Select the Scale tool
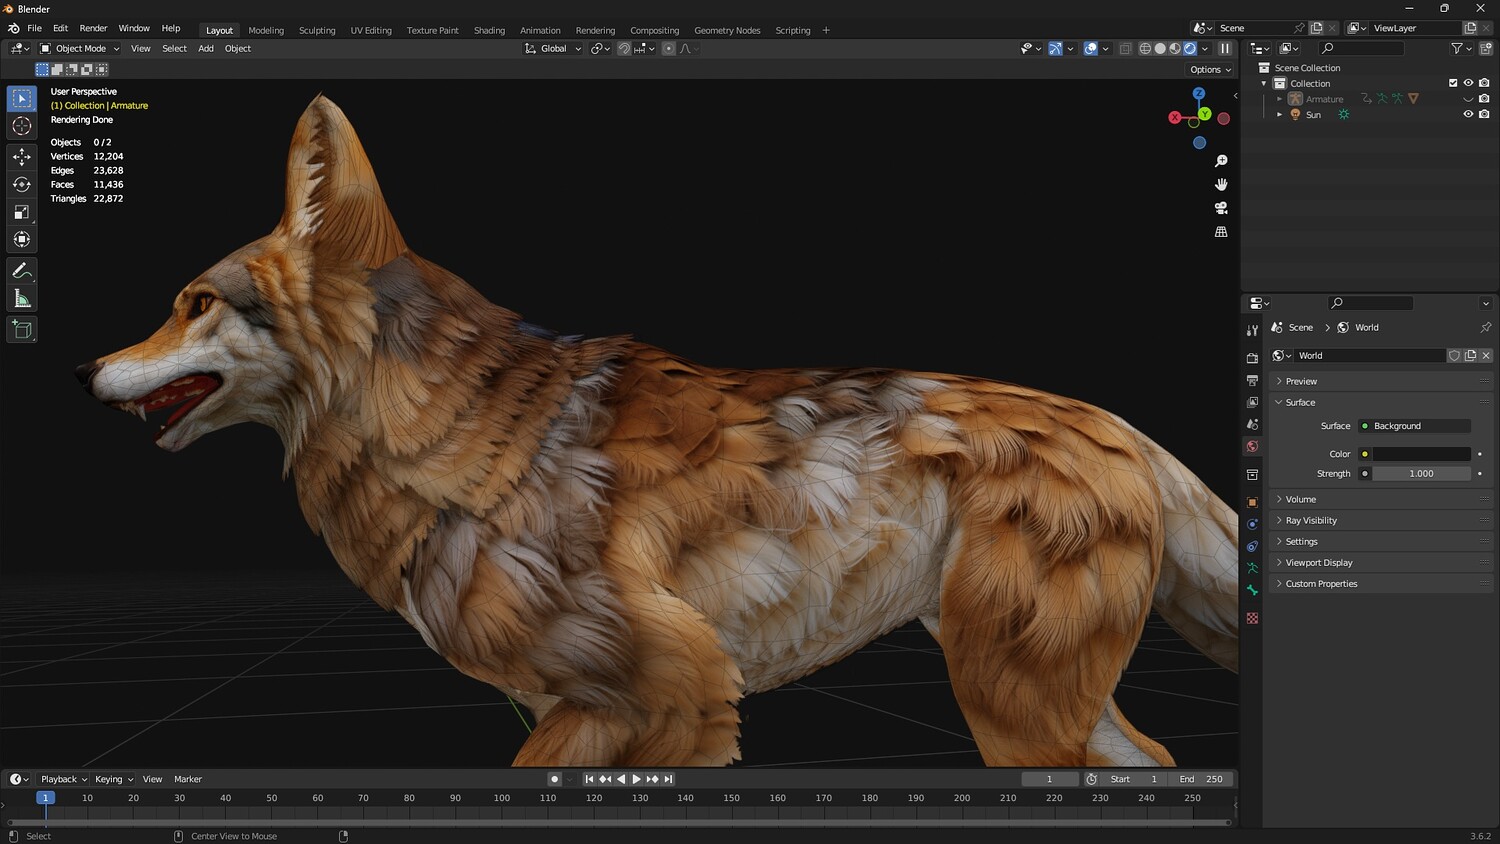This screenshot has width=1500, height=844. tap(22, 212)
